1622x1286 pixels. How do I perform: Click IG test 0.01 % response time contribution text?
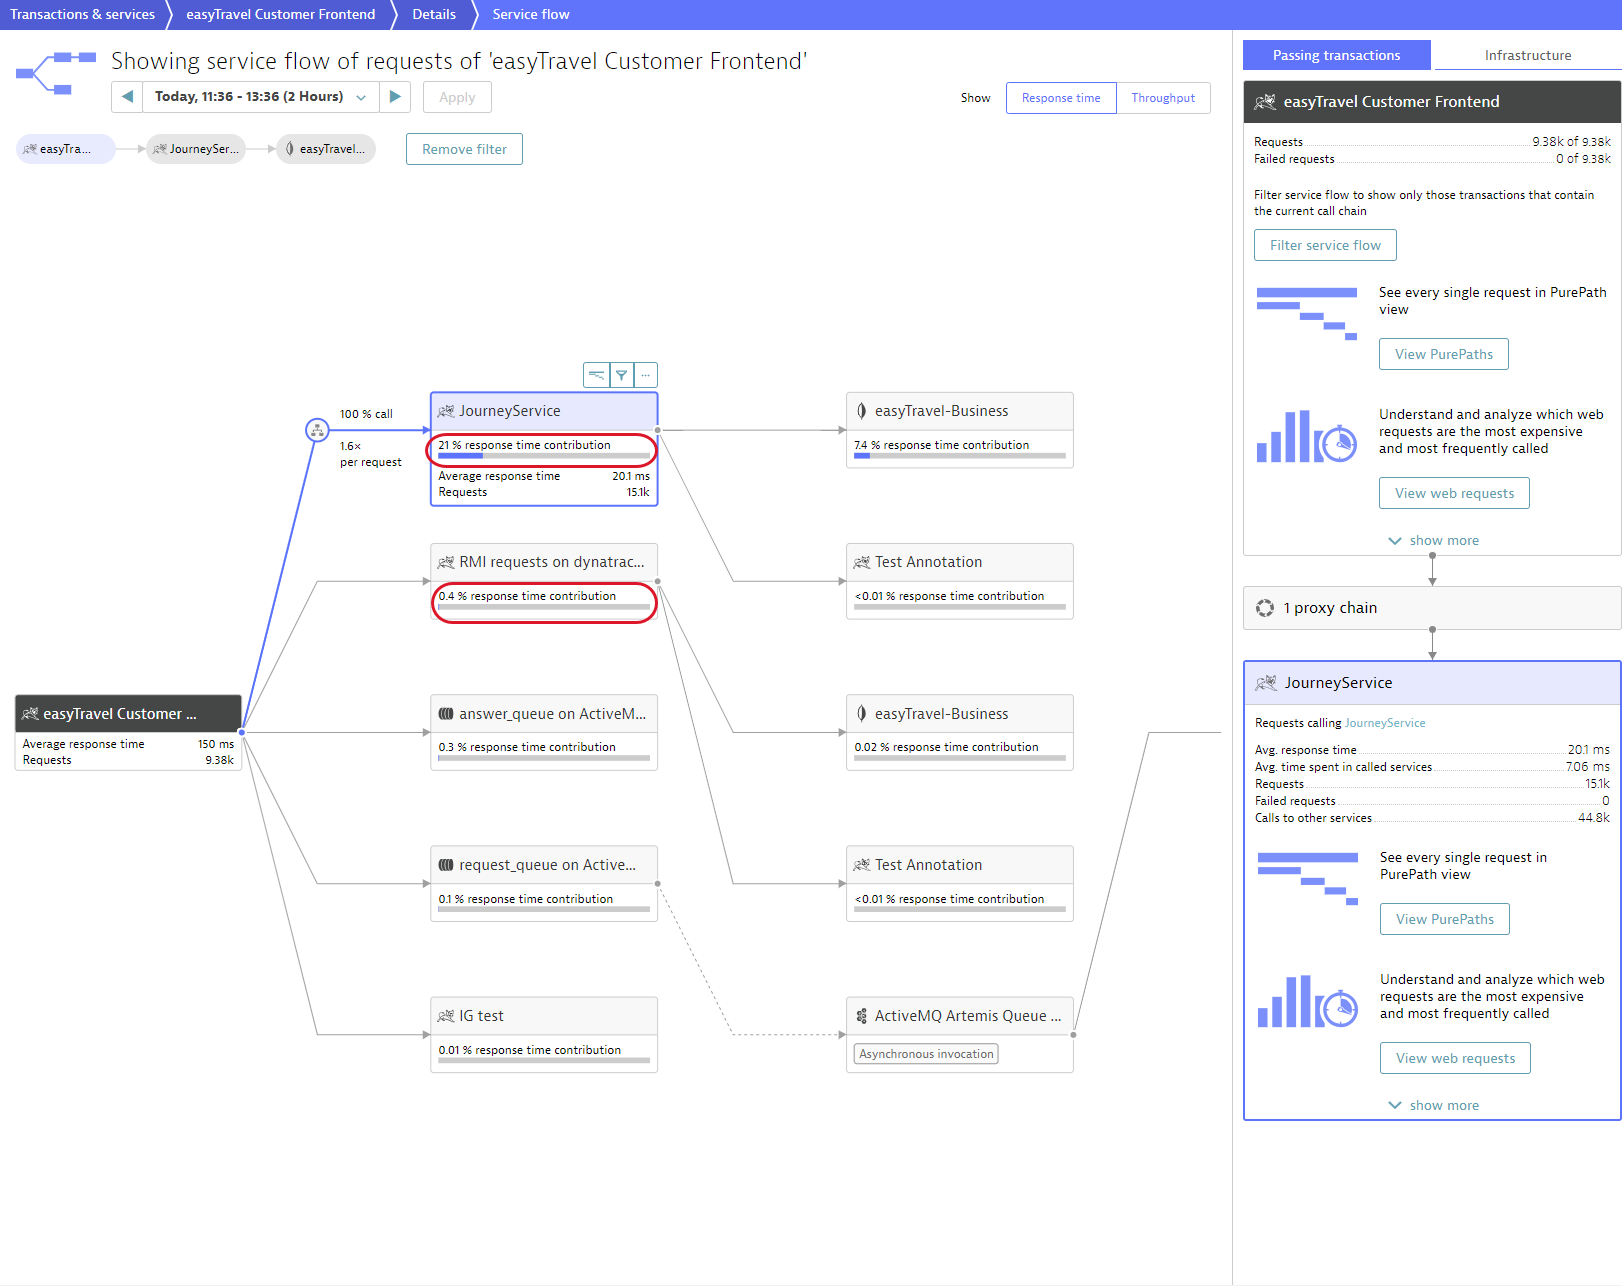(530, 1050)
